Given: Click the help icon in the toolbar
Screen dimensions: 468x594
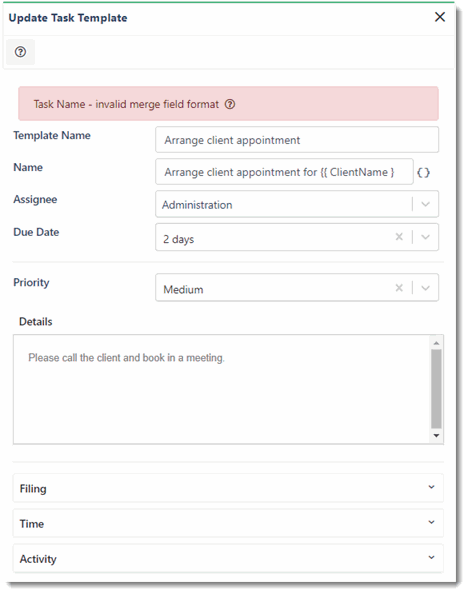Looking at the screenshot, I should (x=20, y=52).
